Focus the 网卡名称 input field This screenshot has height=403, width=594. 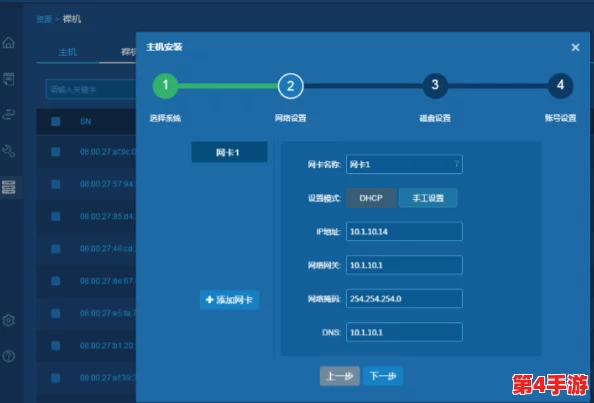tap(404, 164)
